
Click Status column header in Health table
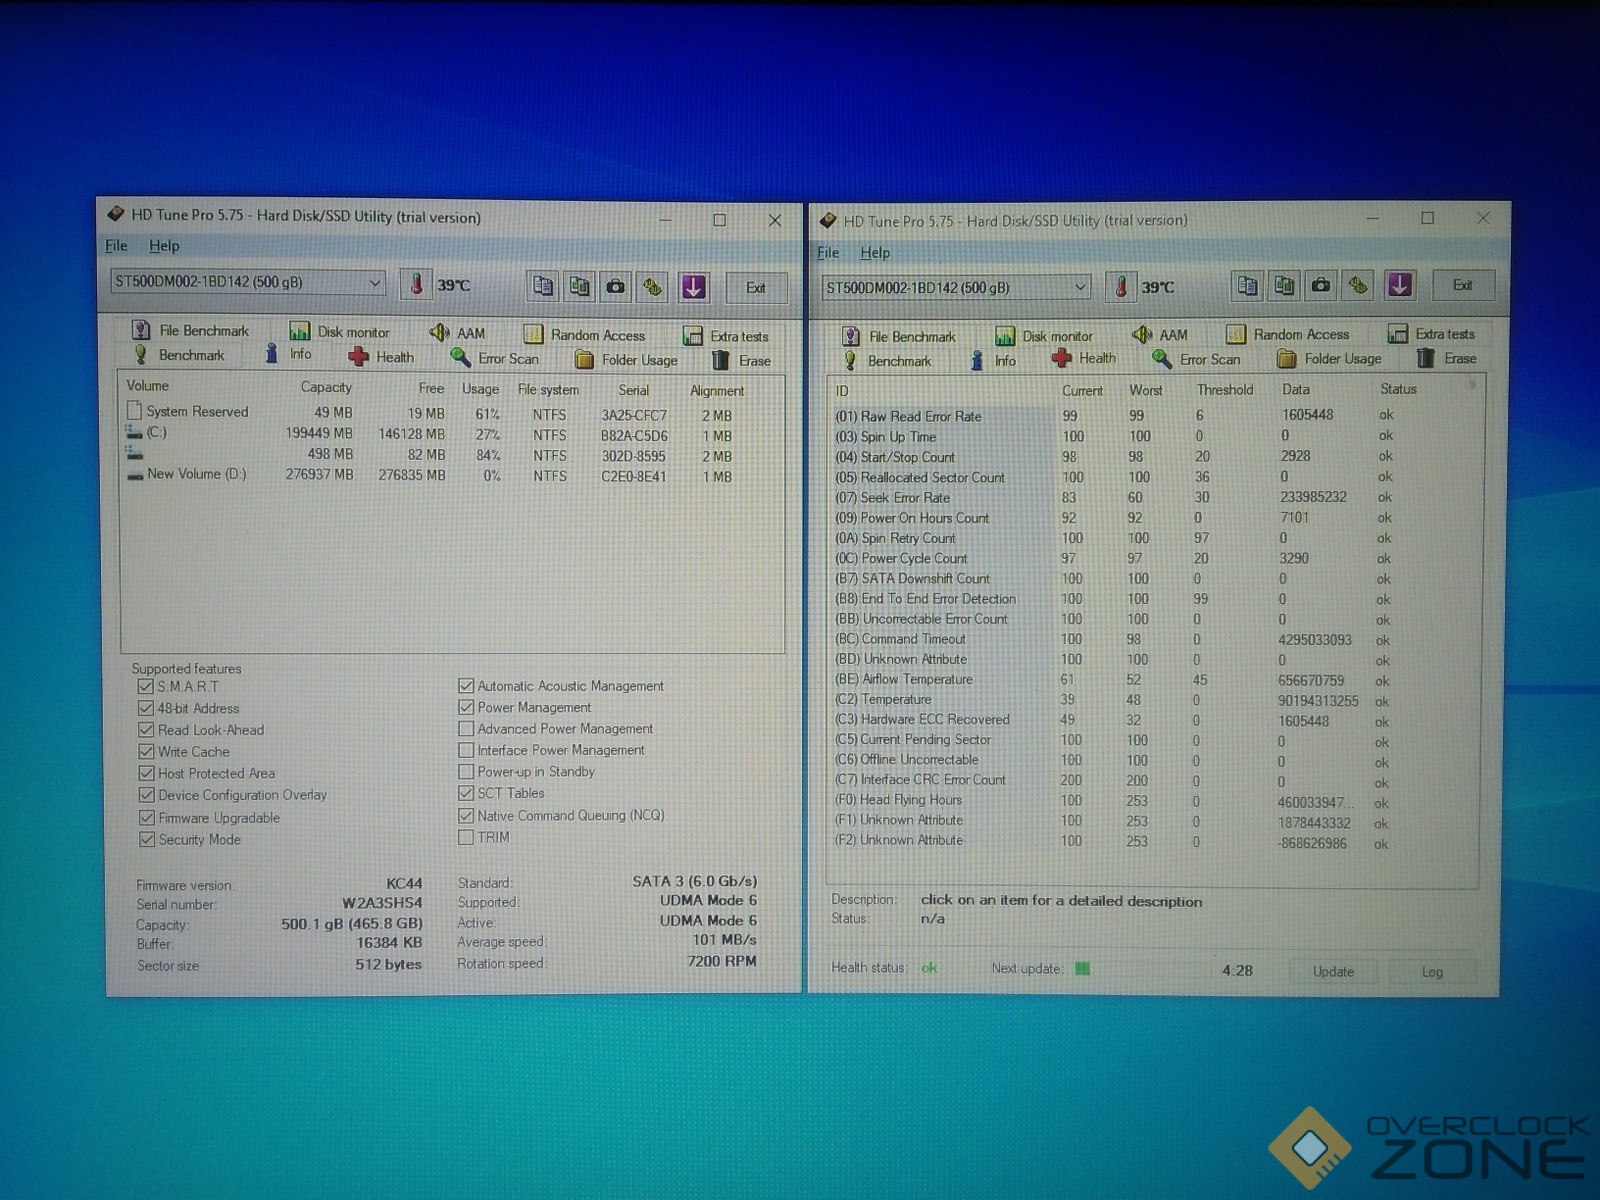1398,389
